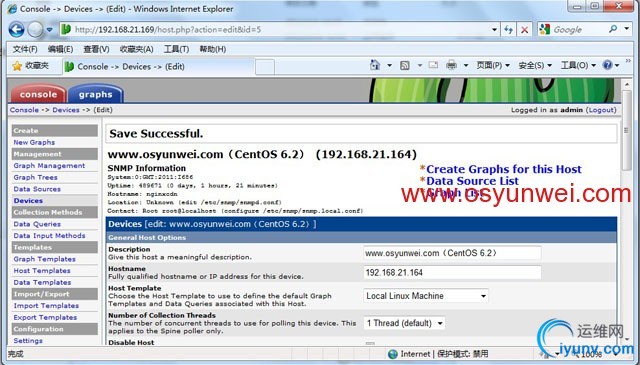This screenshot has height=365, width=640.
Task: Click Create Graphs for this Host link
Action: pos(504,169)
